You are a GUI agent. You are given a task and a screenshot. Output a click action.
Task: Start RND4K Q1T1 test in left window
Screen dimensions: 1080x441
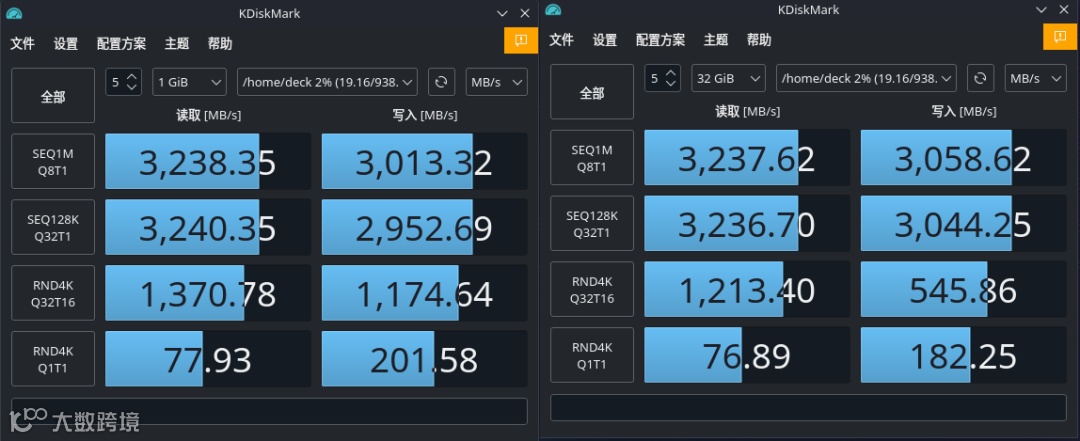pos(53,359)
